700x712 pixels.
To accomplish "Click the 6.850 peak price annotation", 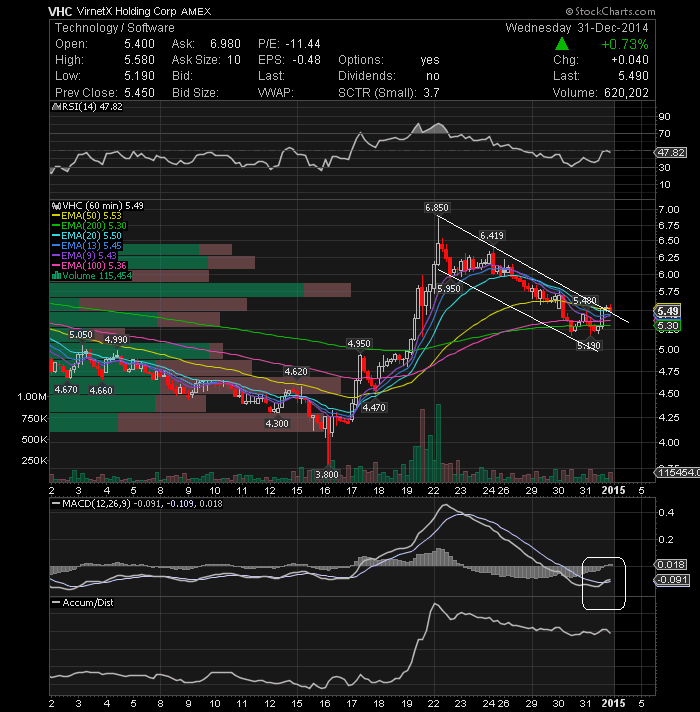I will click(437, 208).
